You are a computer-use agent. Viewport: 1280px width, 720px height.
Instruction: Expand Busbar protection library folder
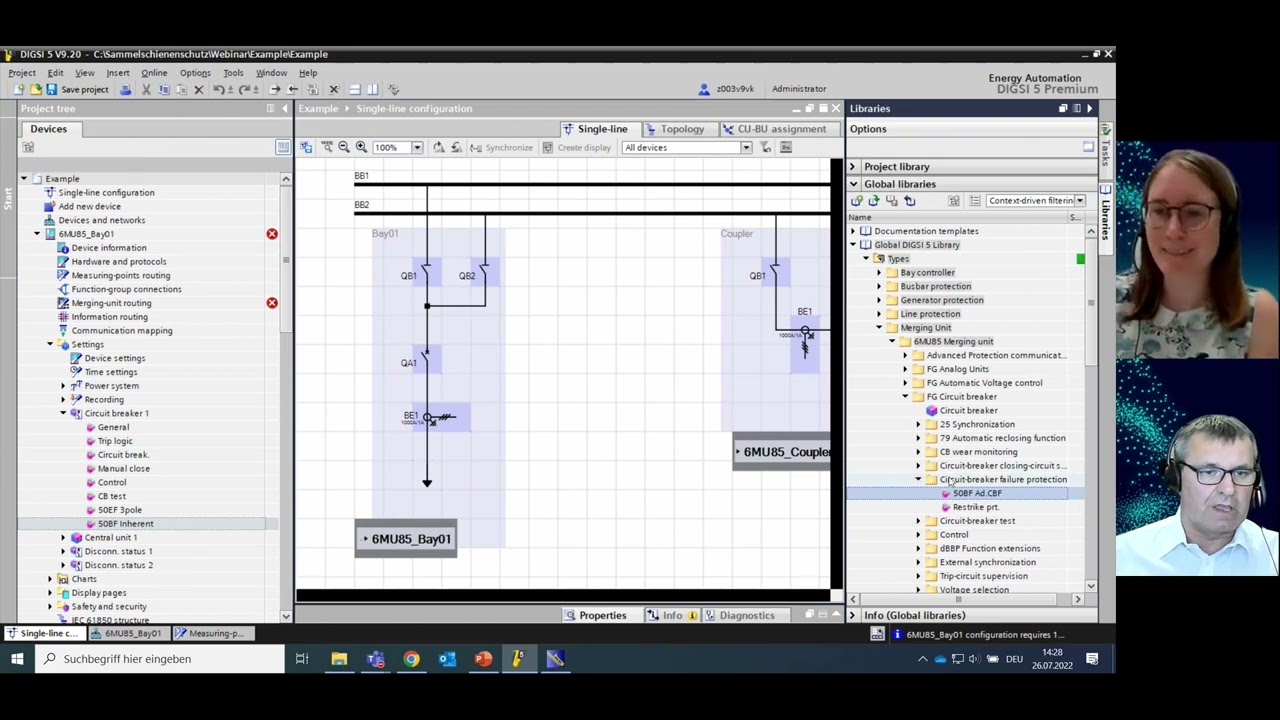tap(879, 286)
